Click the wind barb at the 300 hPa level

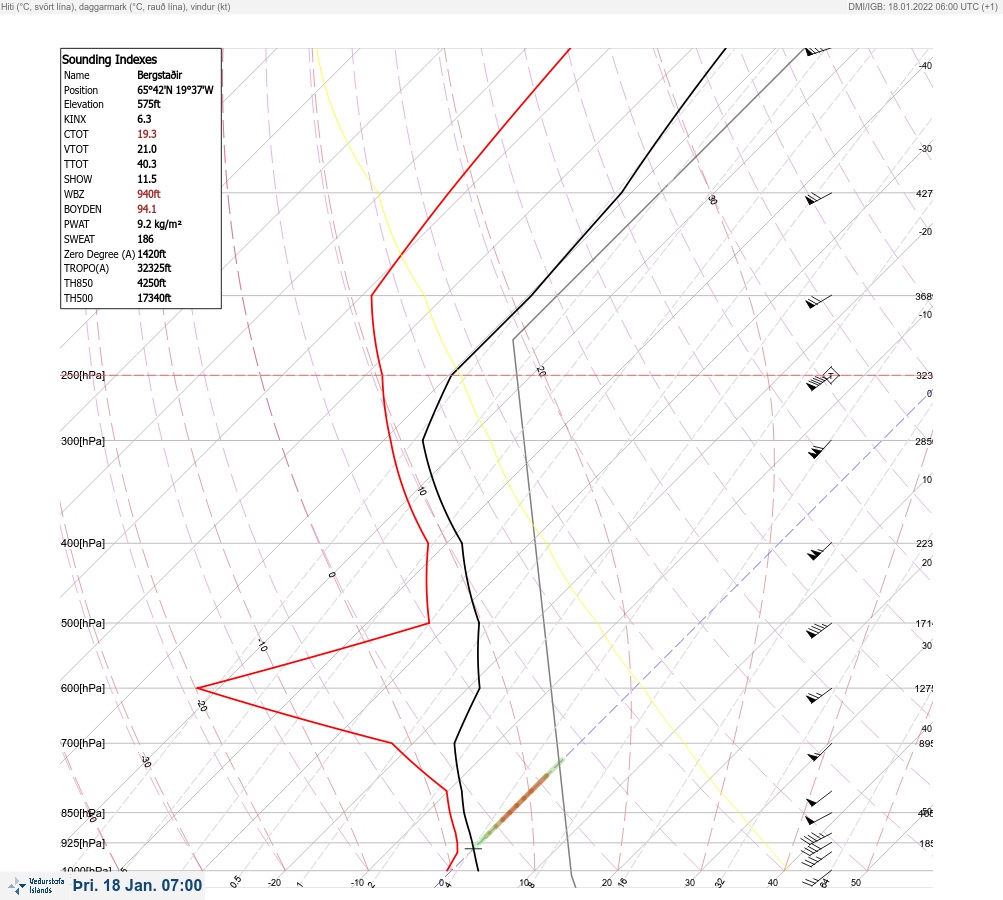coord(819,450)
